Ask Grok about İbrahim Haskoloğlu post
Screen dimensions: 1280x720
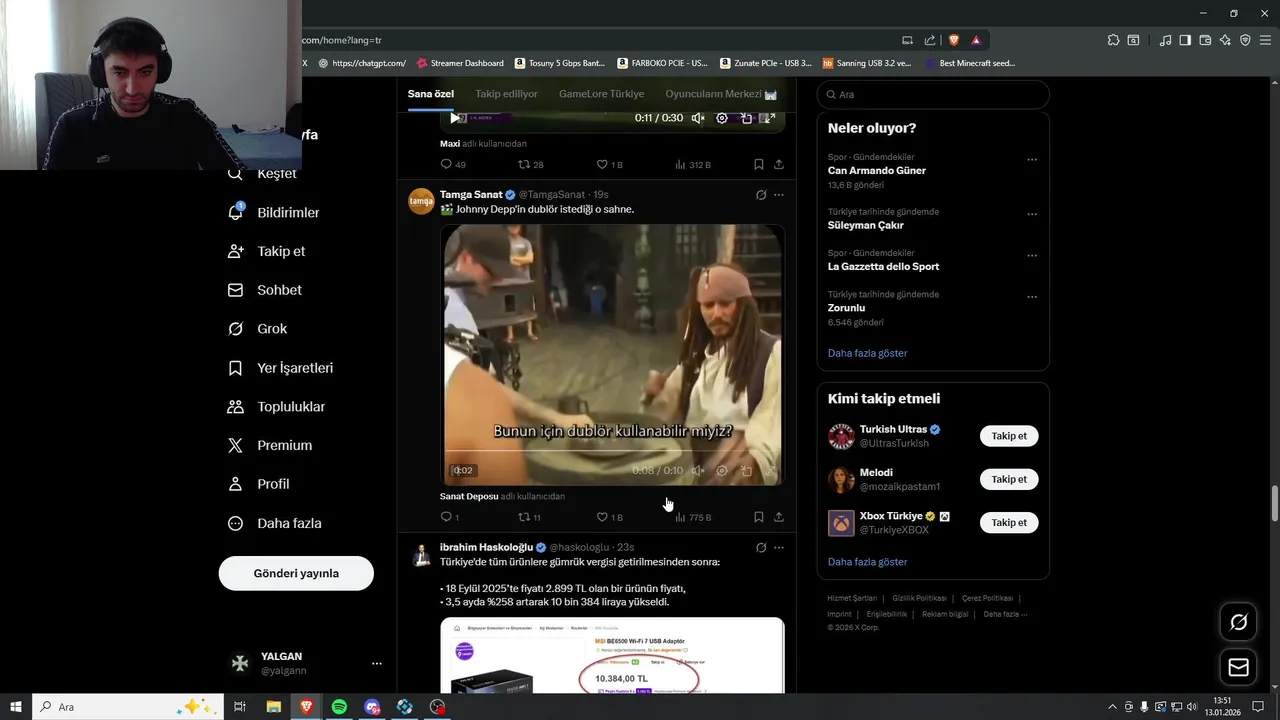click(x=761, y=548)
